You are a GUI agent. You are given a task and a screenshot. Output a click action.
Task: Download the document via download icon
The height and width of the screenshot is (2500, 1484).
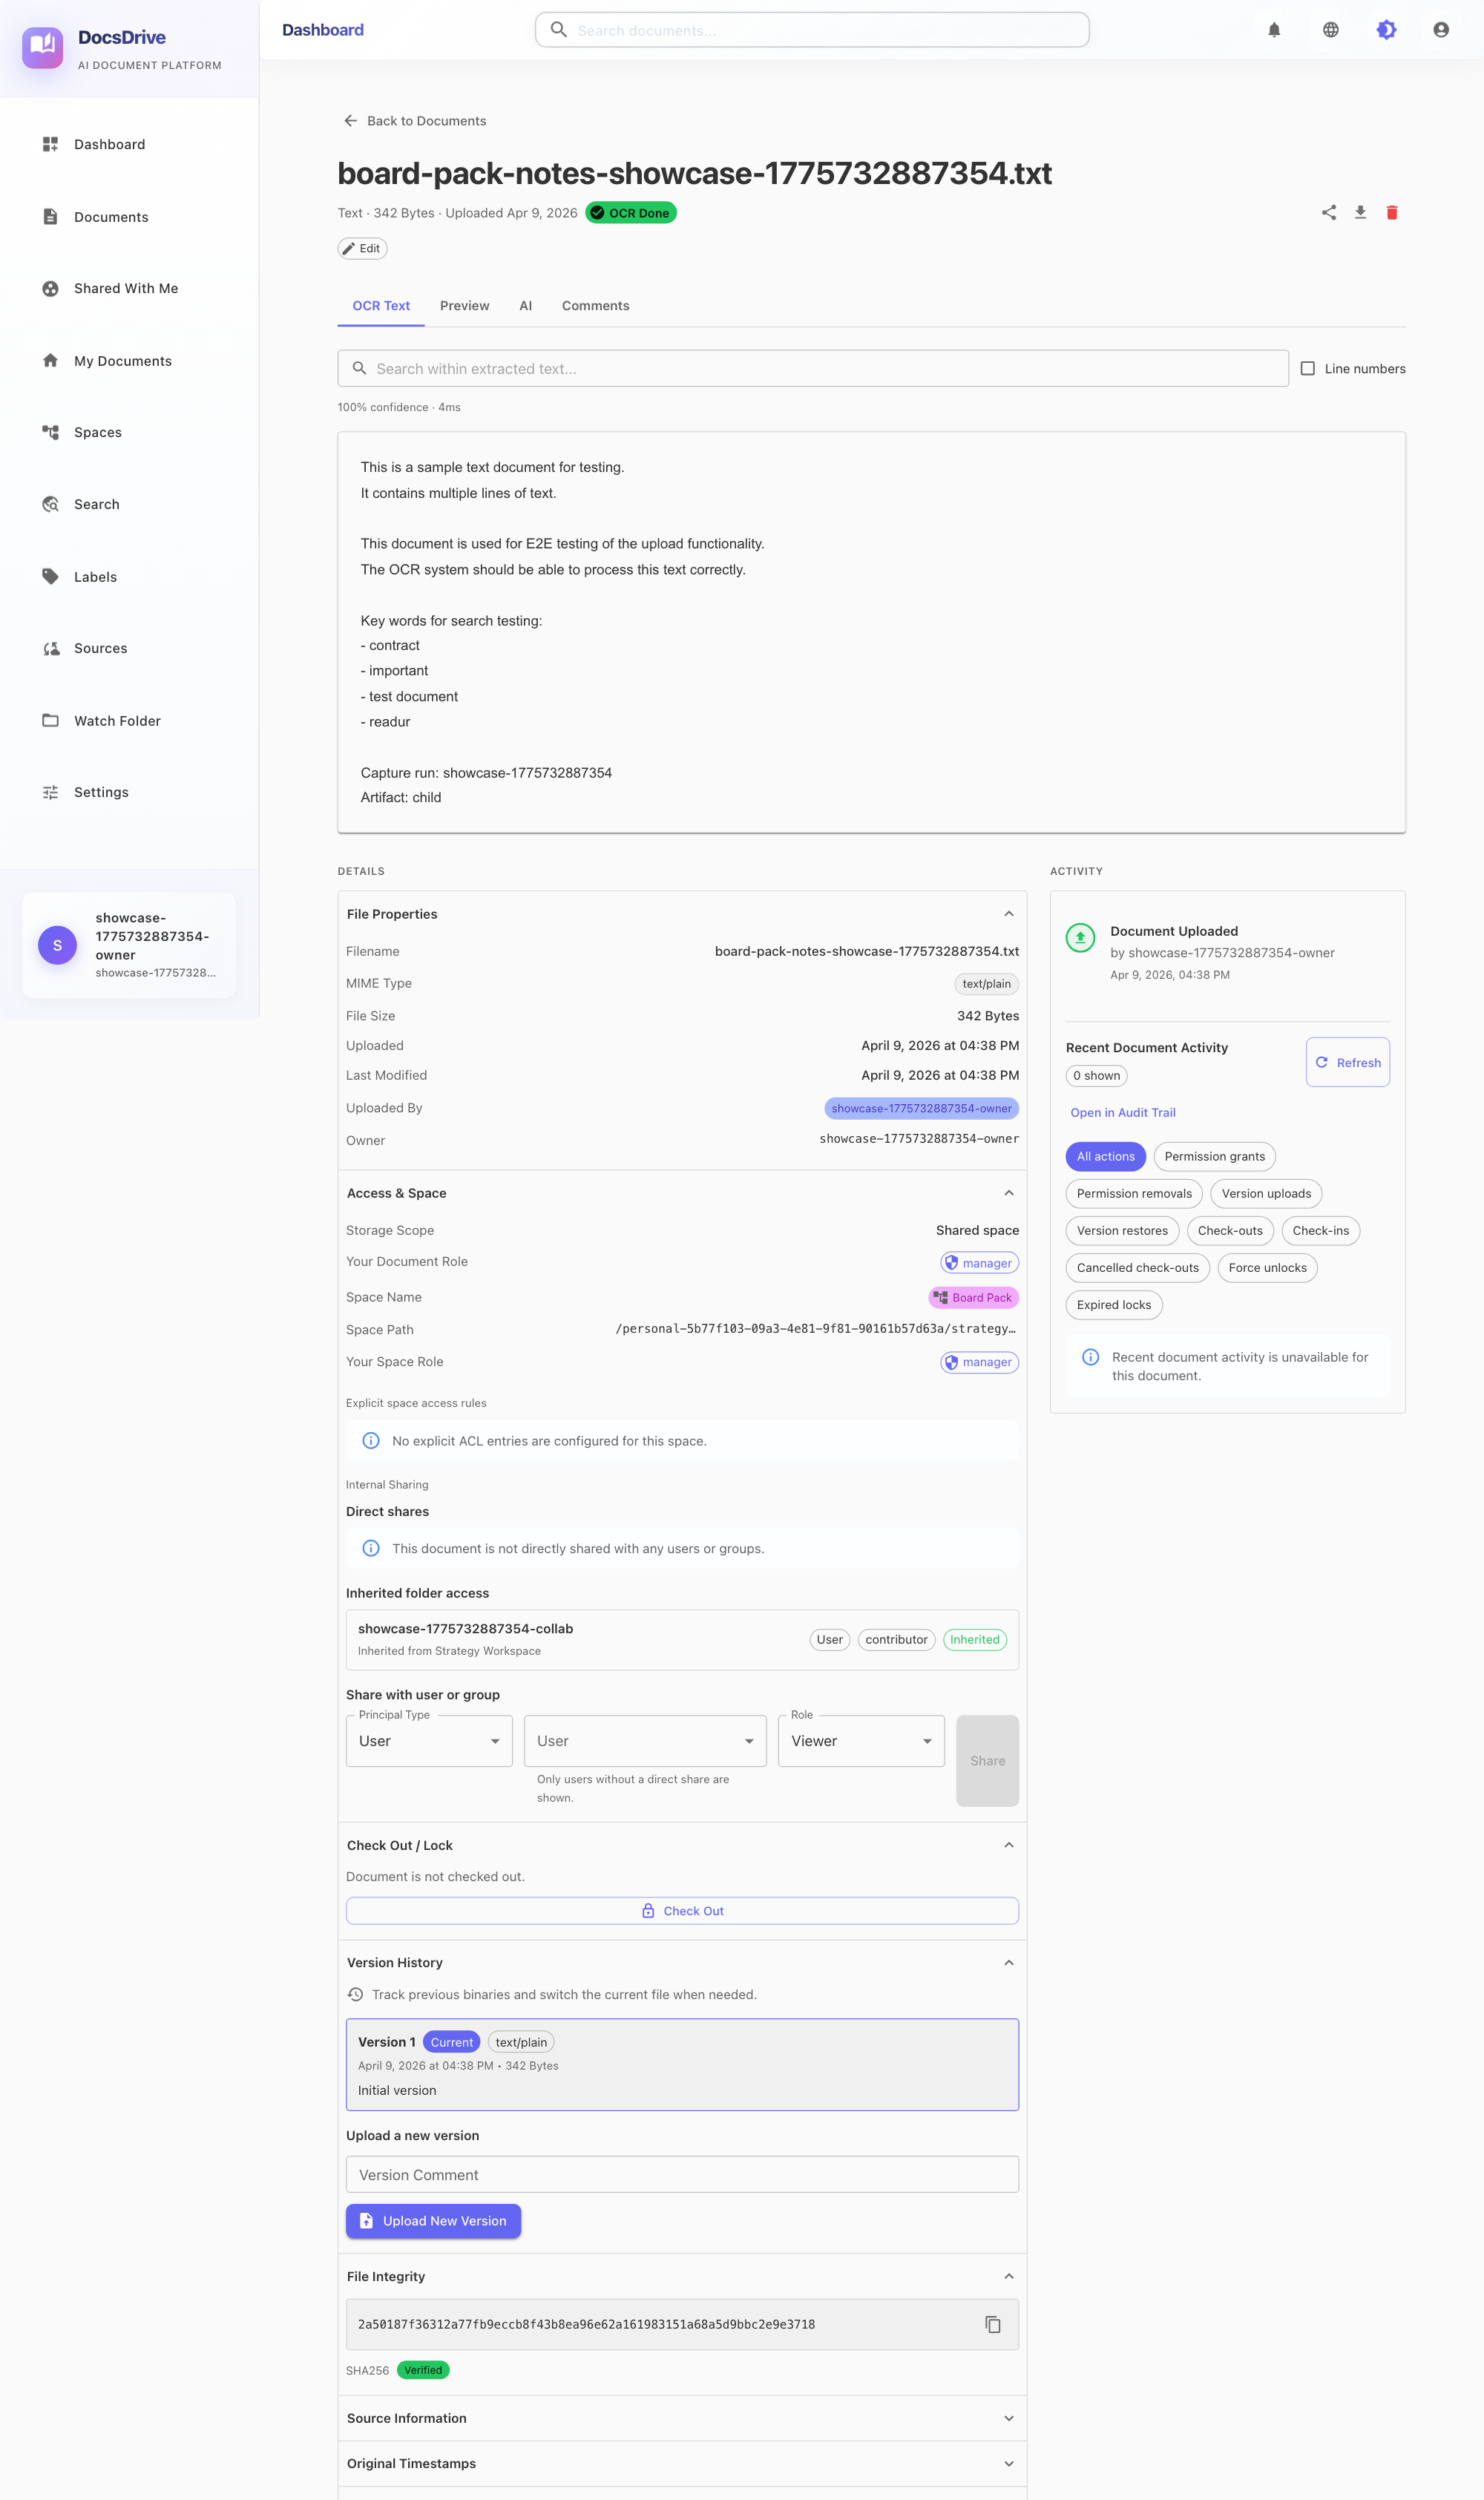pyautogui.click(x=1360, y=212)
